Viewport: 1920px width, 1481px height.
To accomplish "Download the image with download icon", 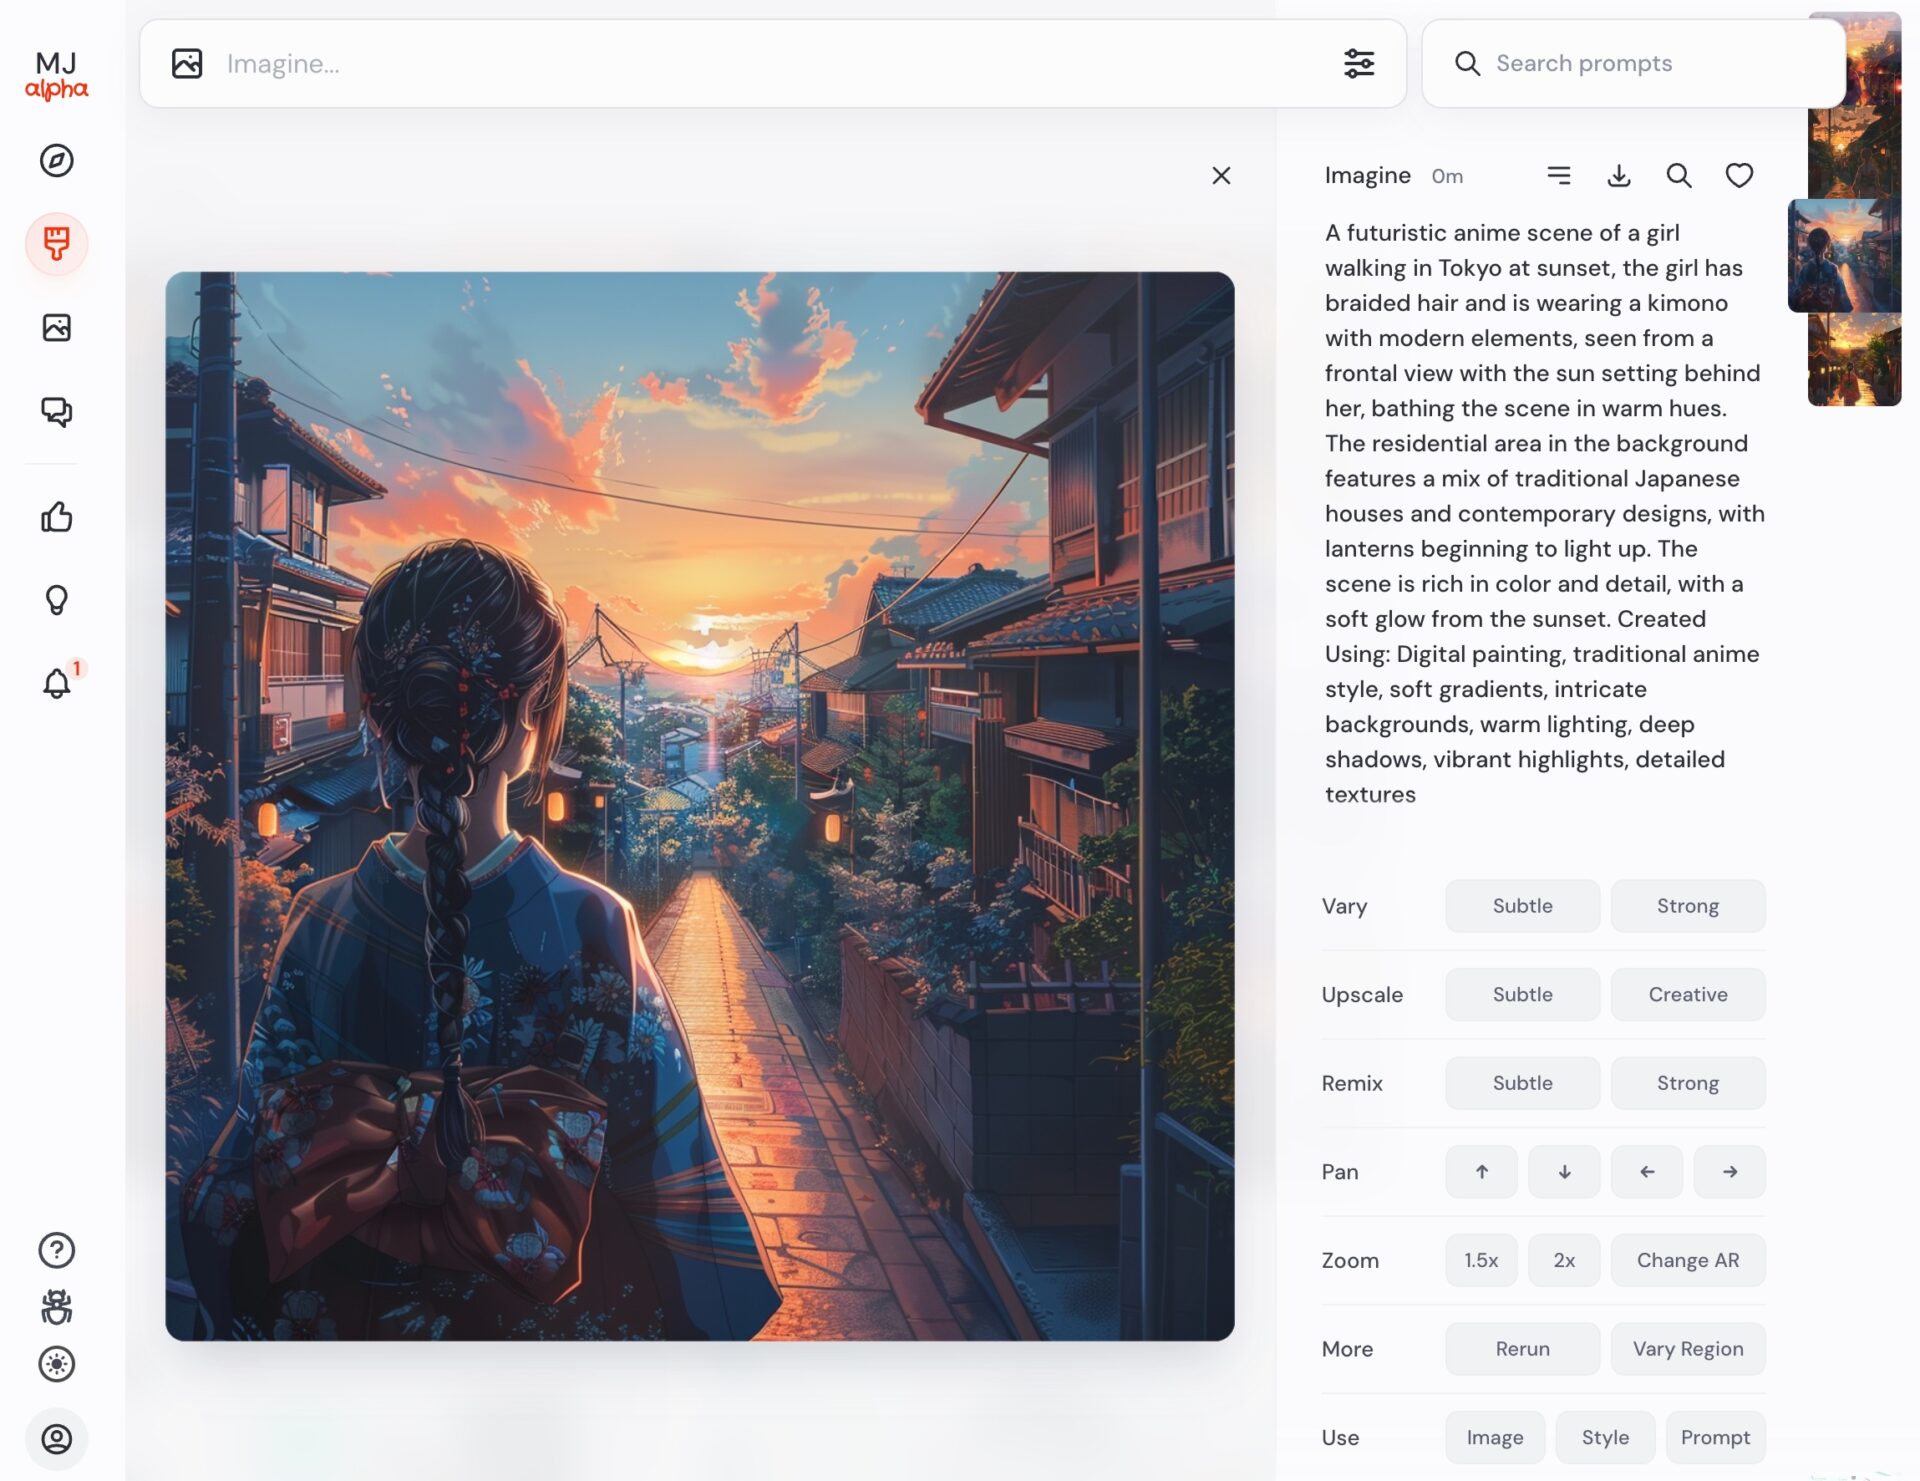I will pos(1619,176).
